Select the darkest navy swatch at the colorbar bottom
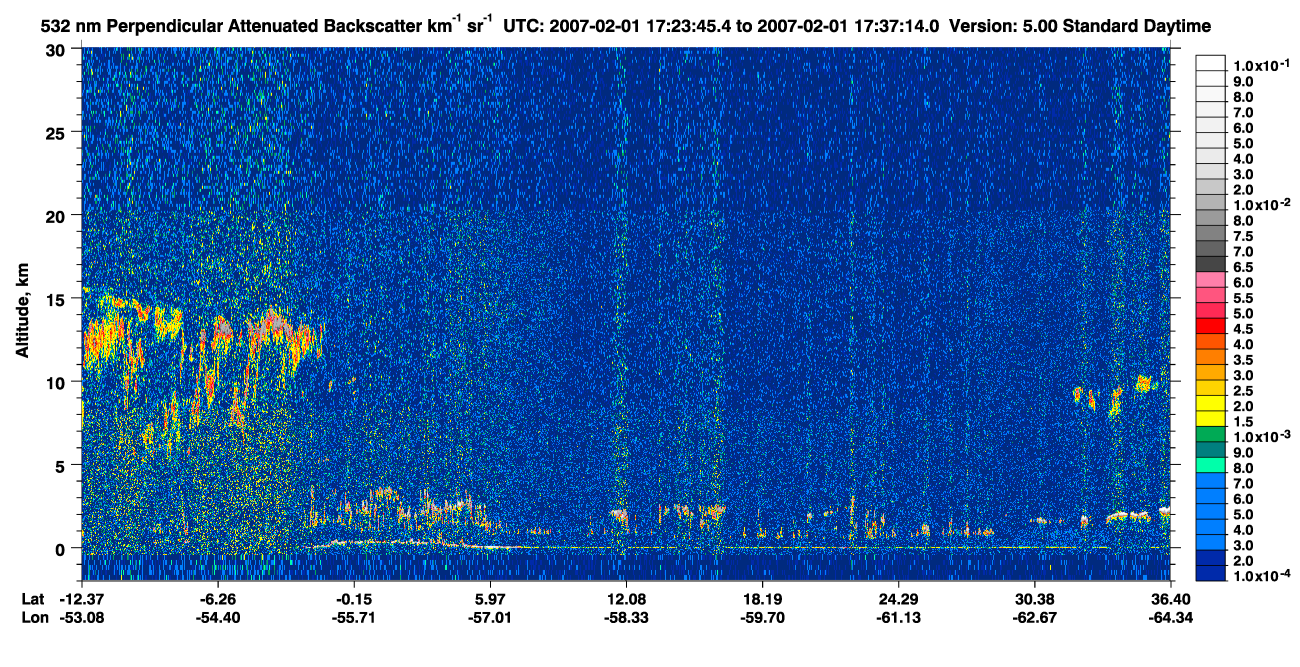Image resolution: width=1300 pixels, height=667 pixels. click(1211, 573)
